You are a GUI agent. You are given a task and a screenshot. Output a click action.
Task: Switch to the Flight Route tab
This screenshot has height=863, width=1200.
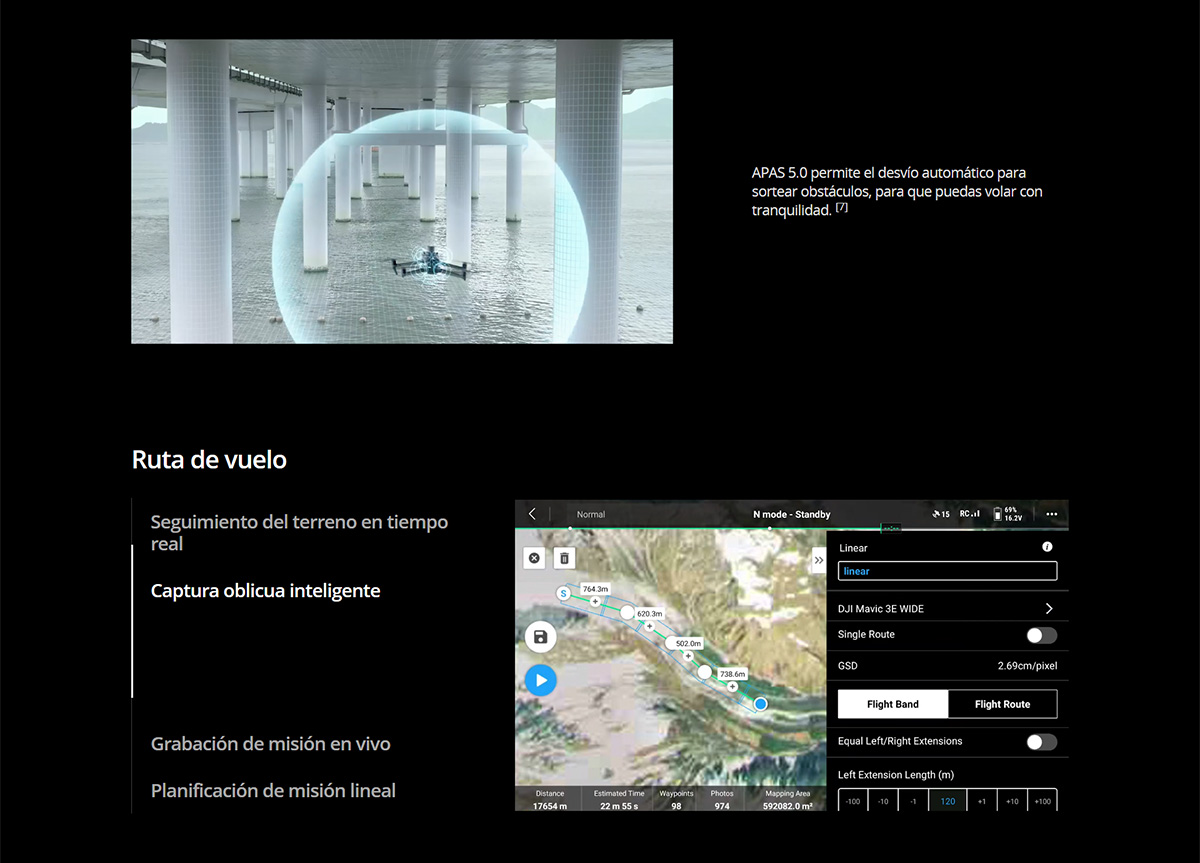(x=1002, y=704)
